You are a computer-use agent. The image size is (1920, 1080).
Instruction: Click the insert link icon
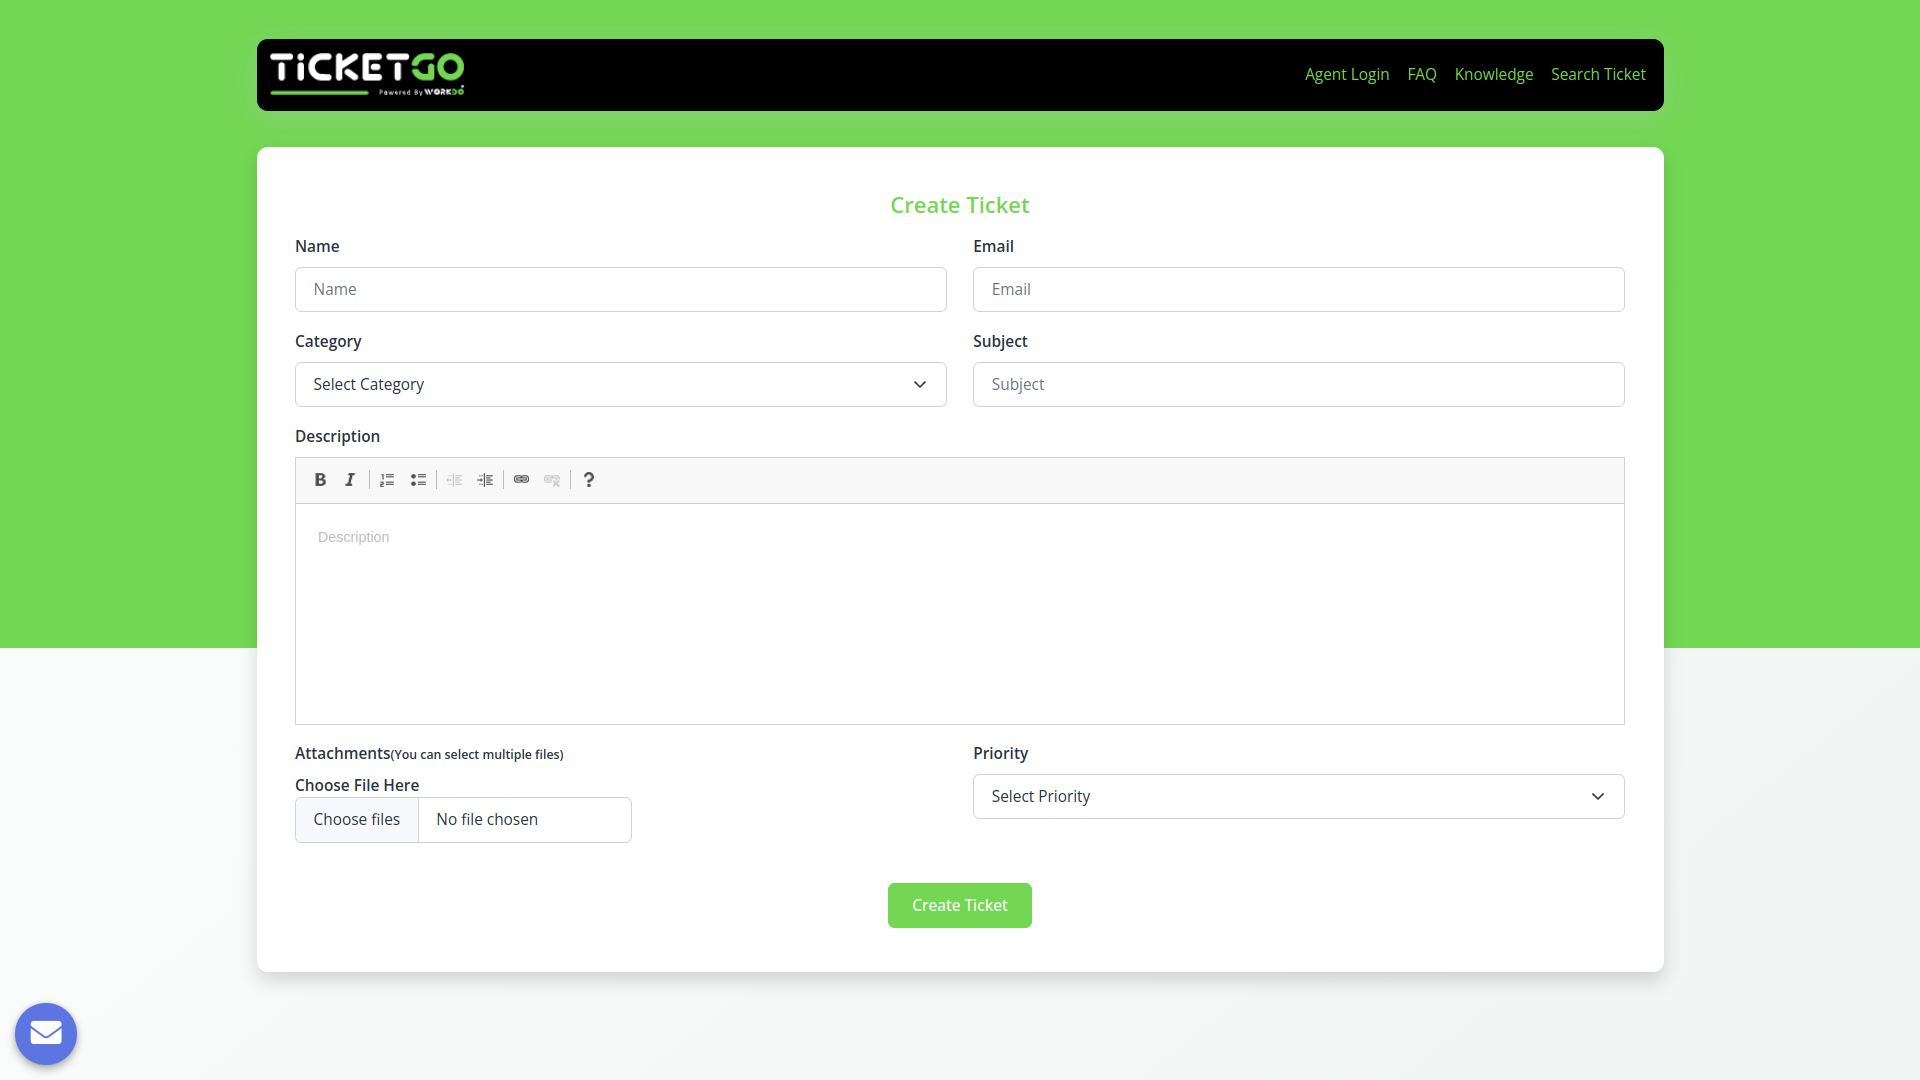tap(521, 480)
